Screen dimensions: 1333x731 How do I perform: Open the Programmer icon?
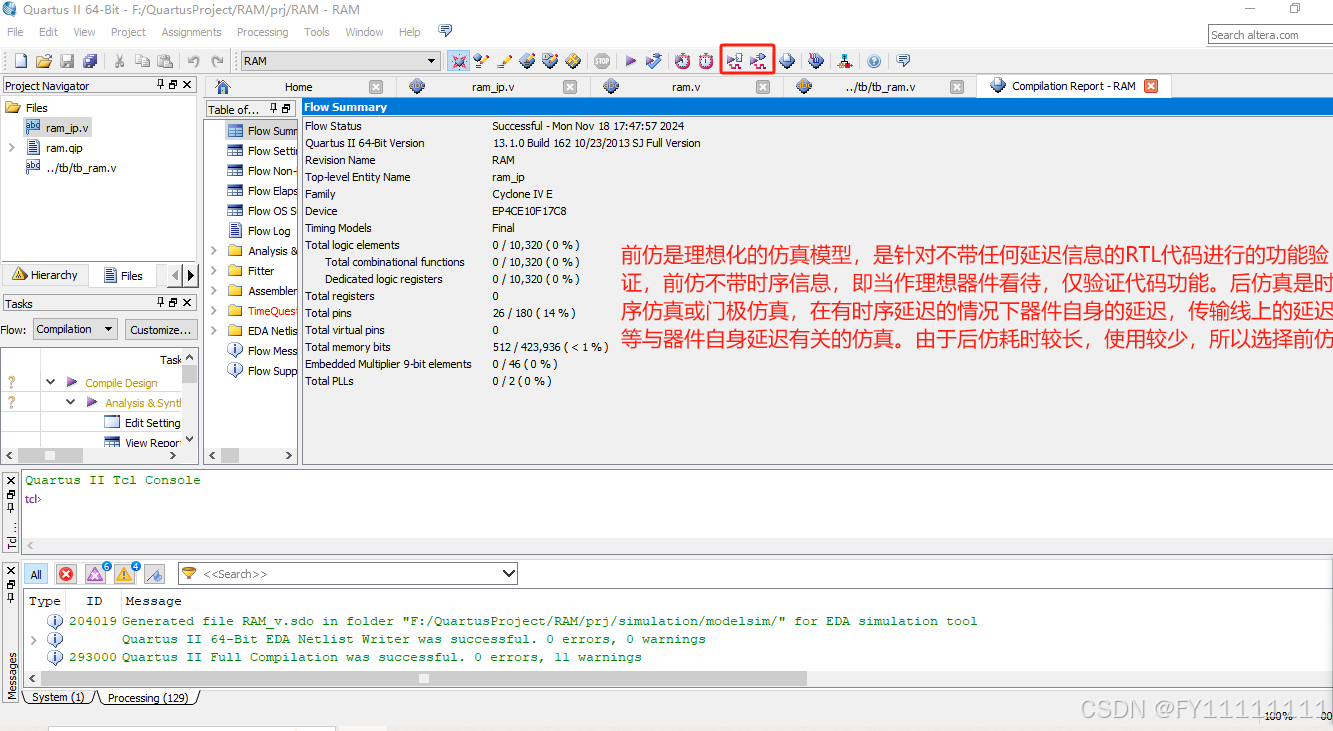click(816, 61)
